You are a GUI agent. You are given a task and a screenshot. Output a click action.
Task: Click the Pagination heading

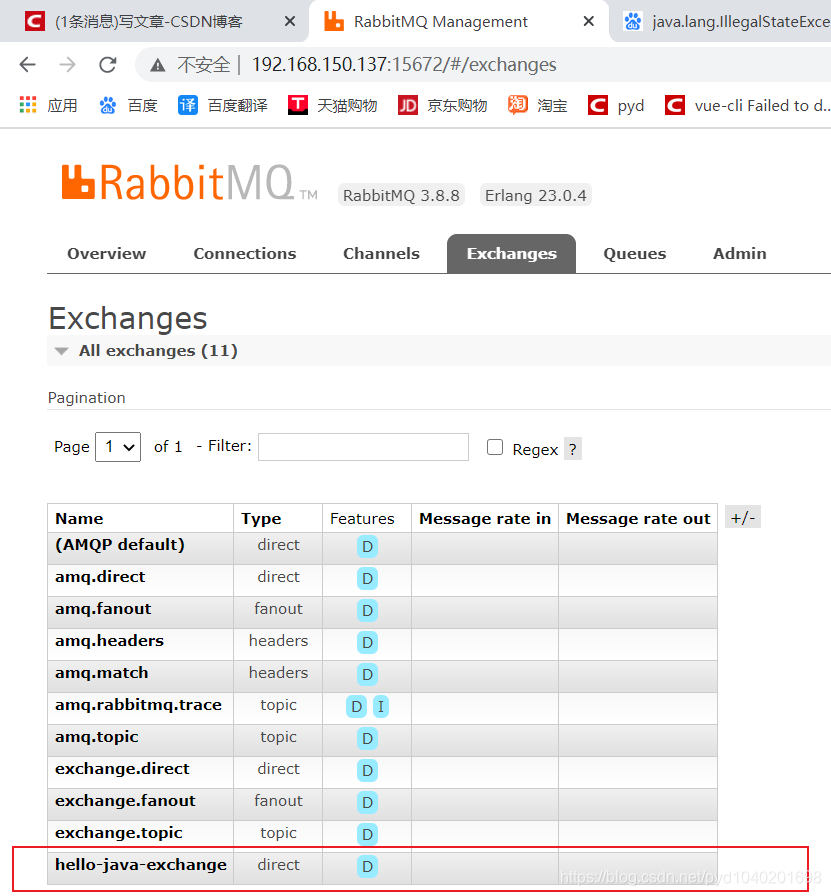click(x=86, y=398)
